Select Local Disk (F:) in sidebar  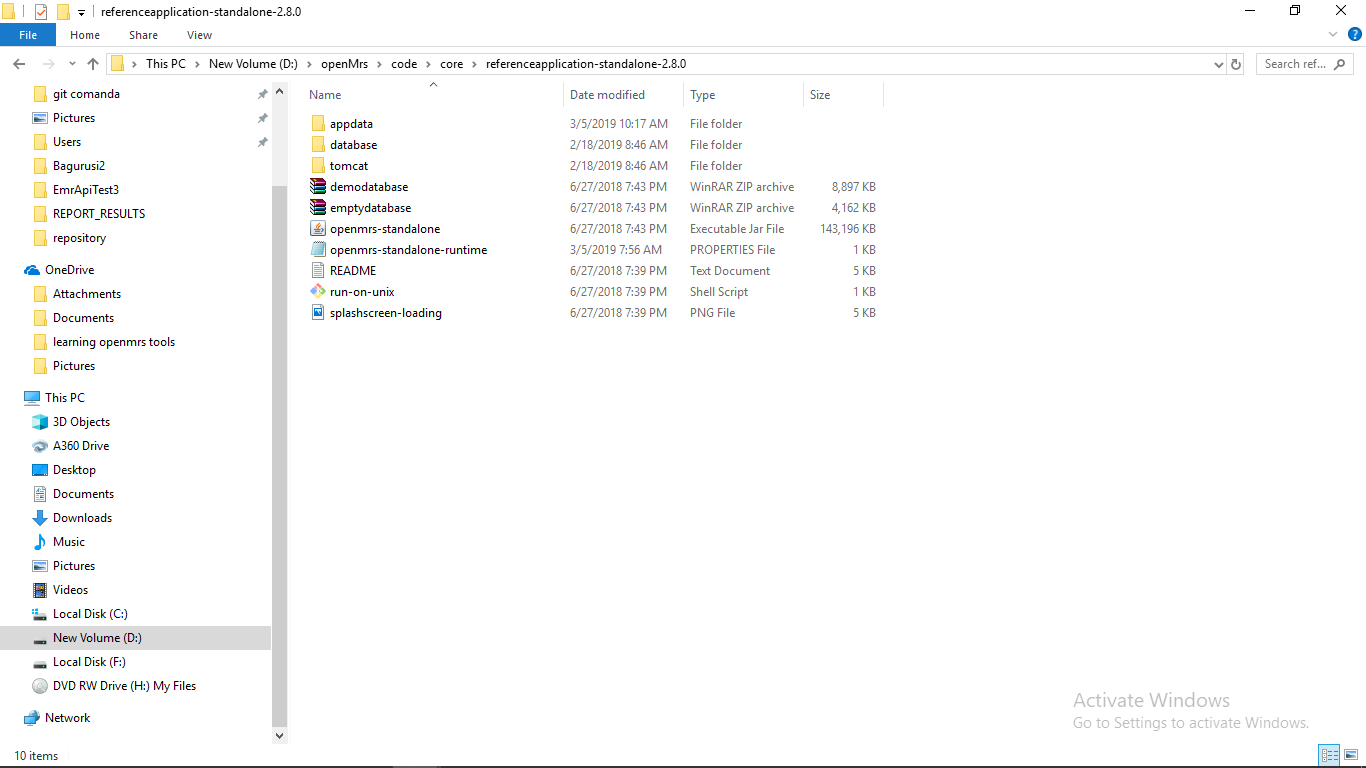(89, 662)
